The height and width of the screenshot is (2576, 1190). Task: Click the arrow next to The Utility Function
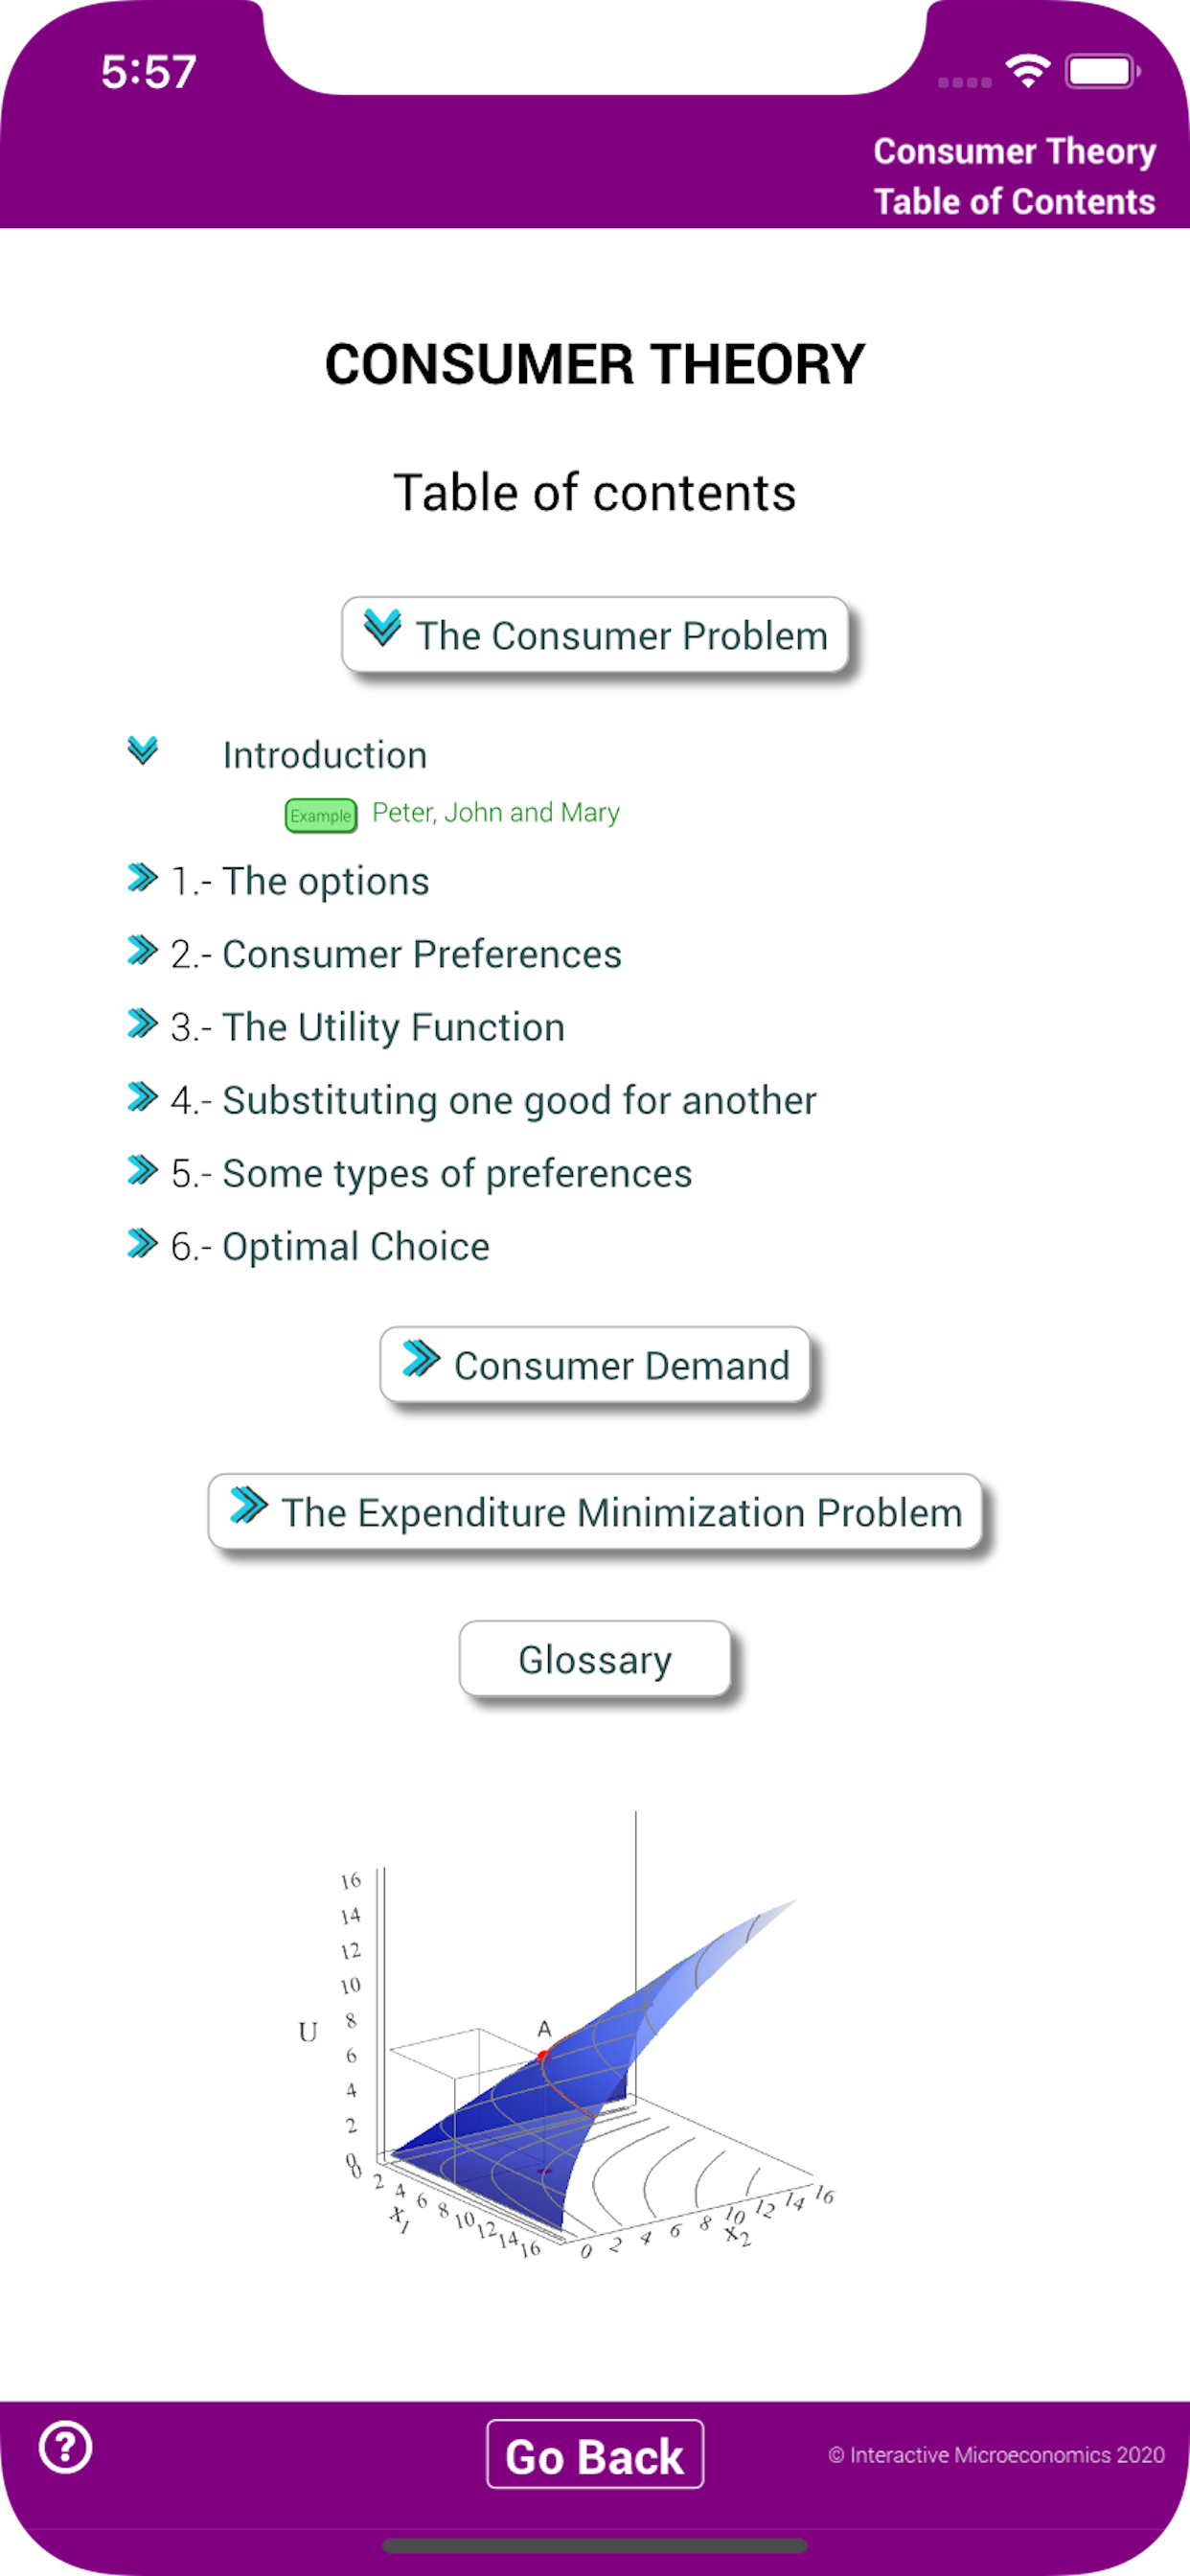pos(142,1024)
